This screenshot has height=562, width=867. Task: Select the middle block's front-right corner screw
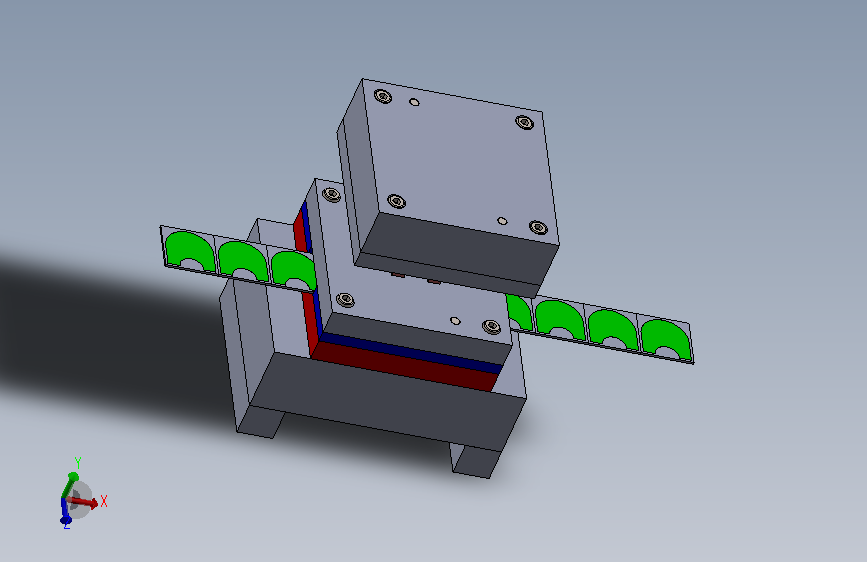[491, 326]
